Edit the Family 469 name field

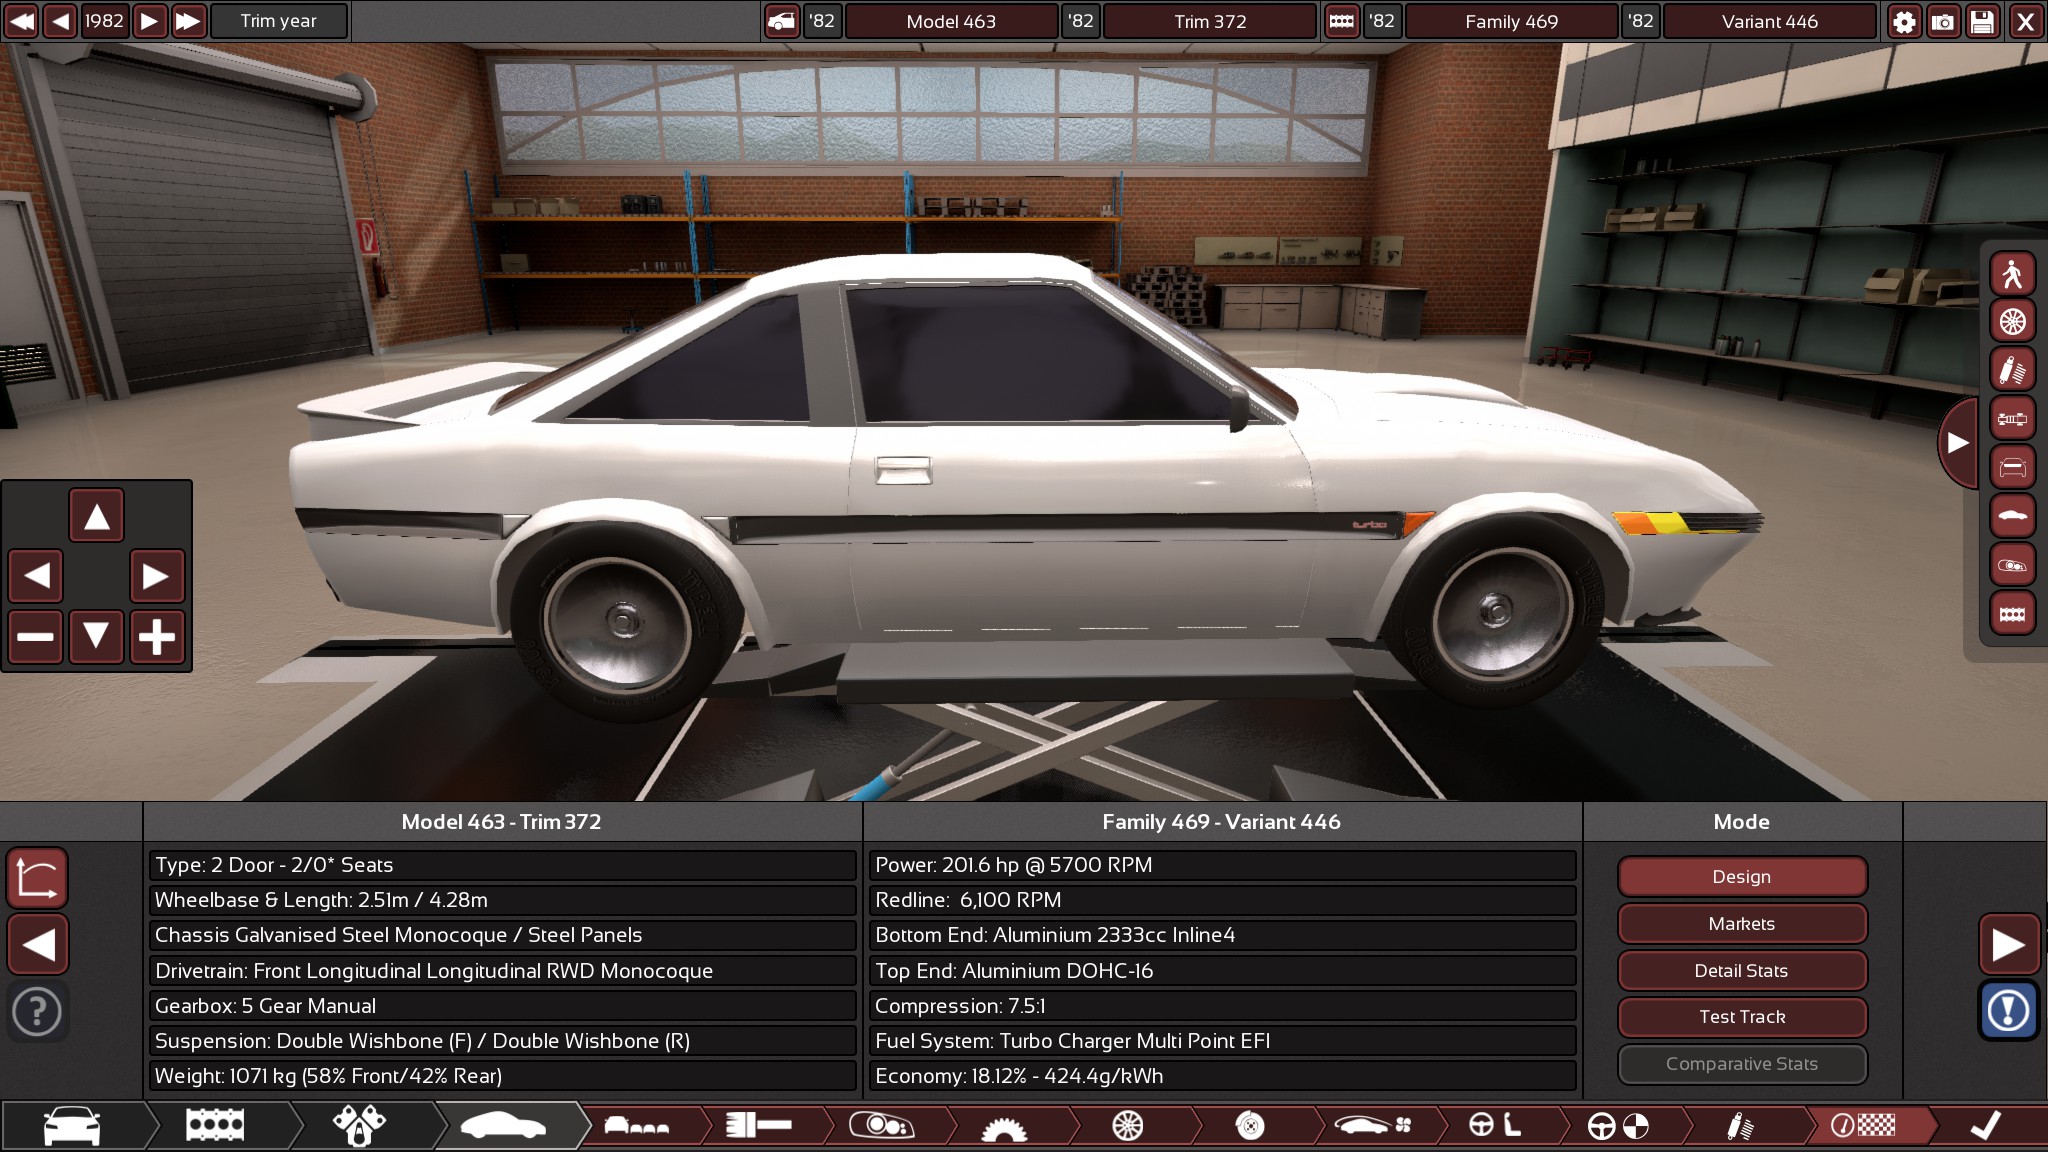1512,21
